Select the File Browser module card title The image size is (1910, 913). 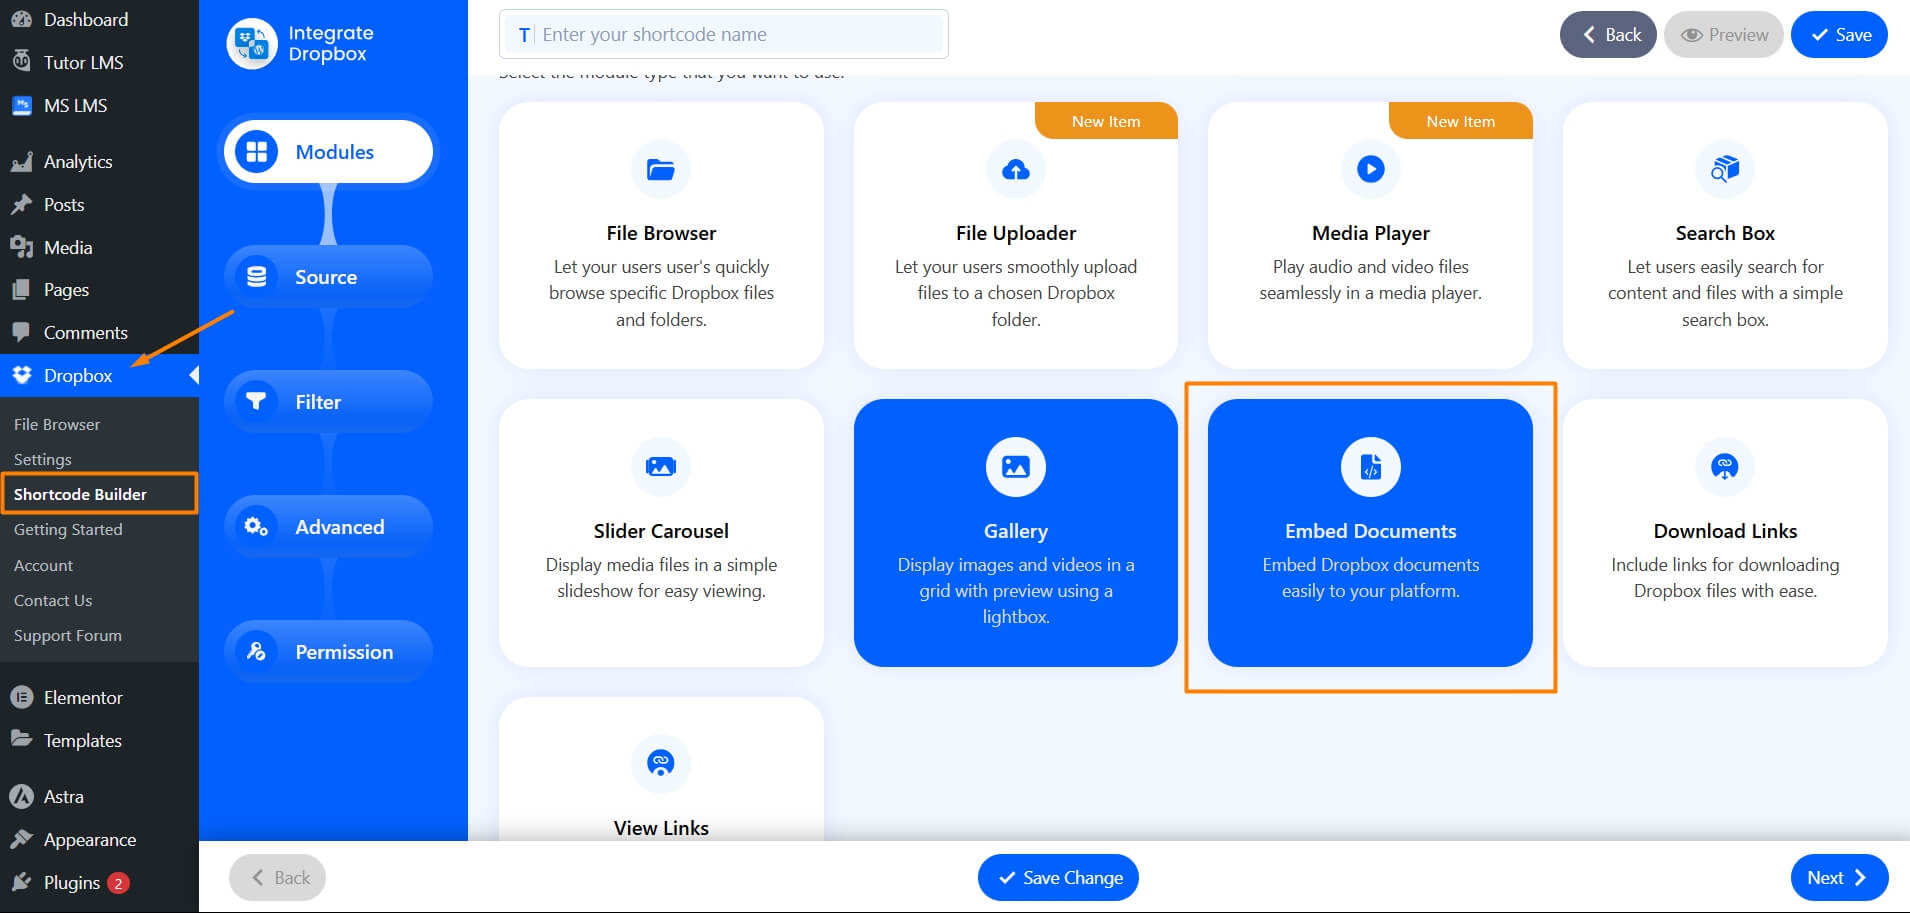pos(661,233)
